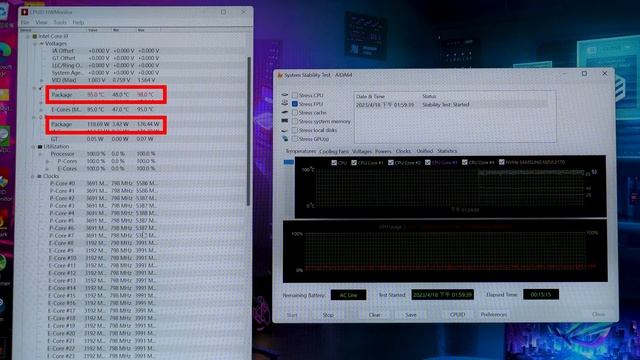This screenshot has height=360, width=640.
Task: Click the Utilization section icon
Action: [40, 147]
